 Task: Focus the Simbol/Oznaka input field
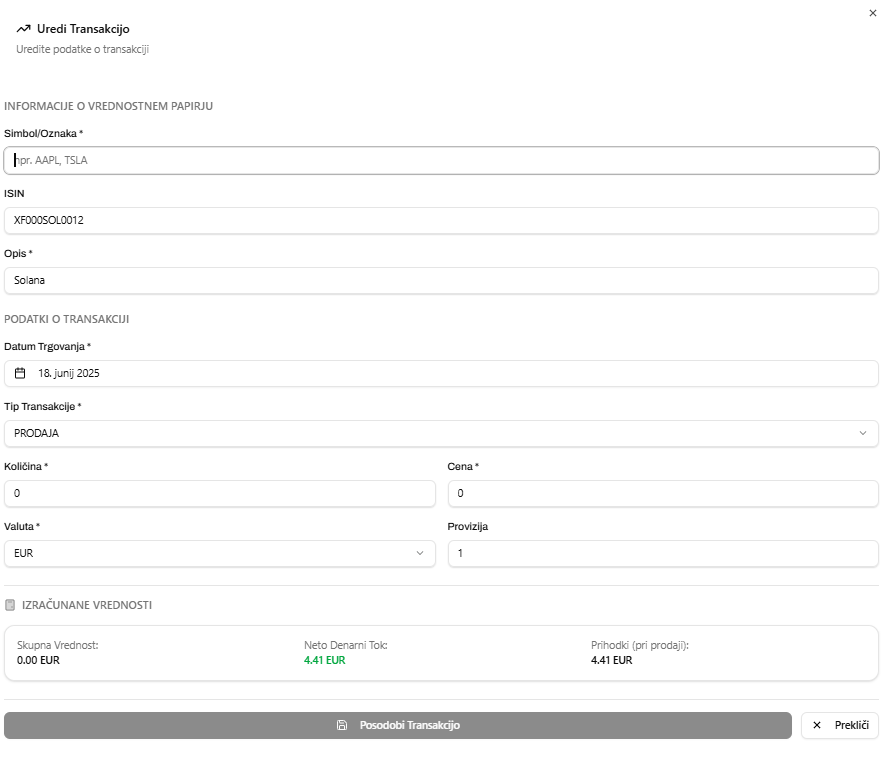[x=441, y=160]
